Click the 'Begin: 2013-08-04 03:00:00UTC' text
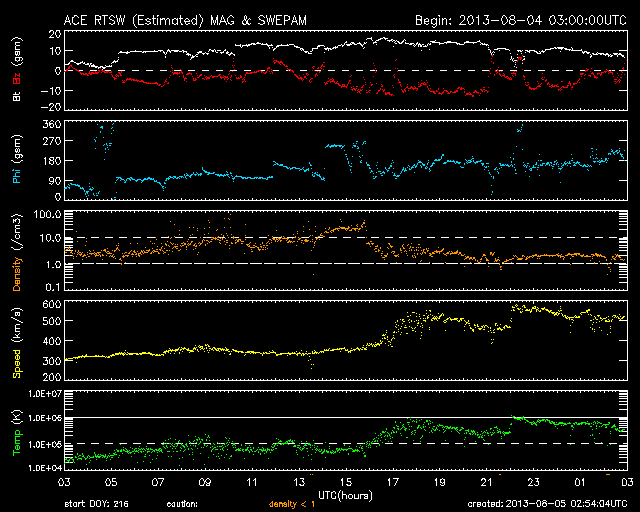 tap(521, 20)
